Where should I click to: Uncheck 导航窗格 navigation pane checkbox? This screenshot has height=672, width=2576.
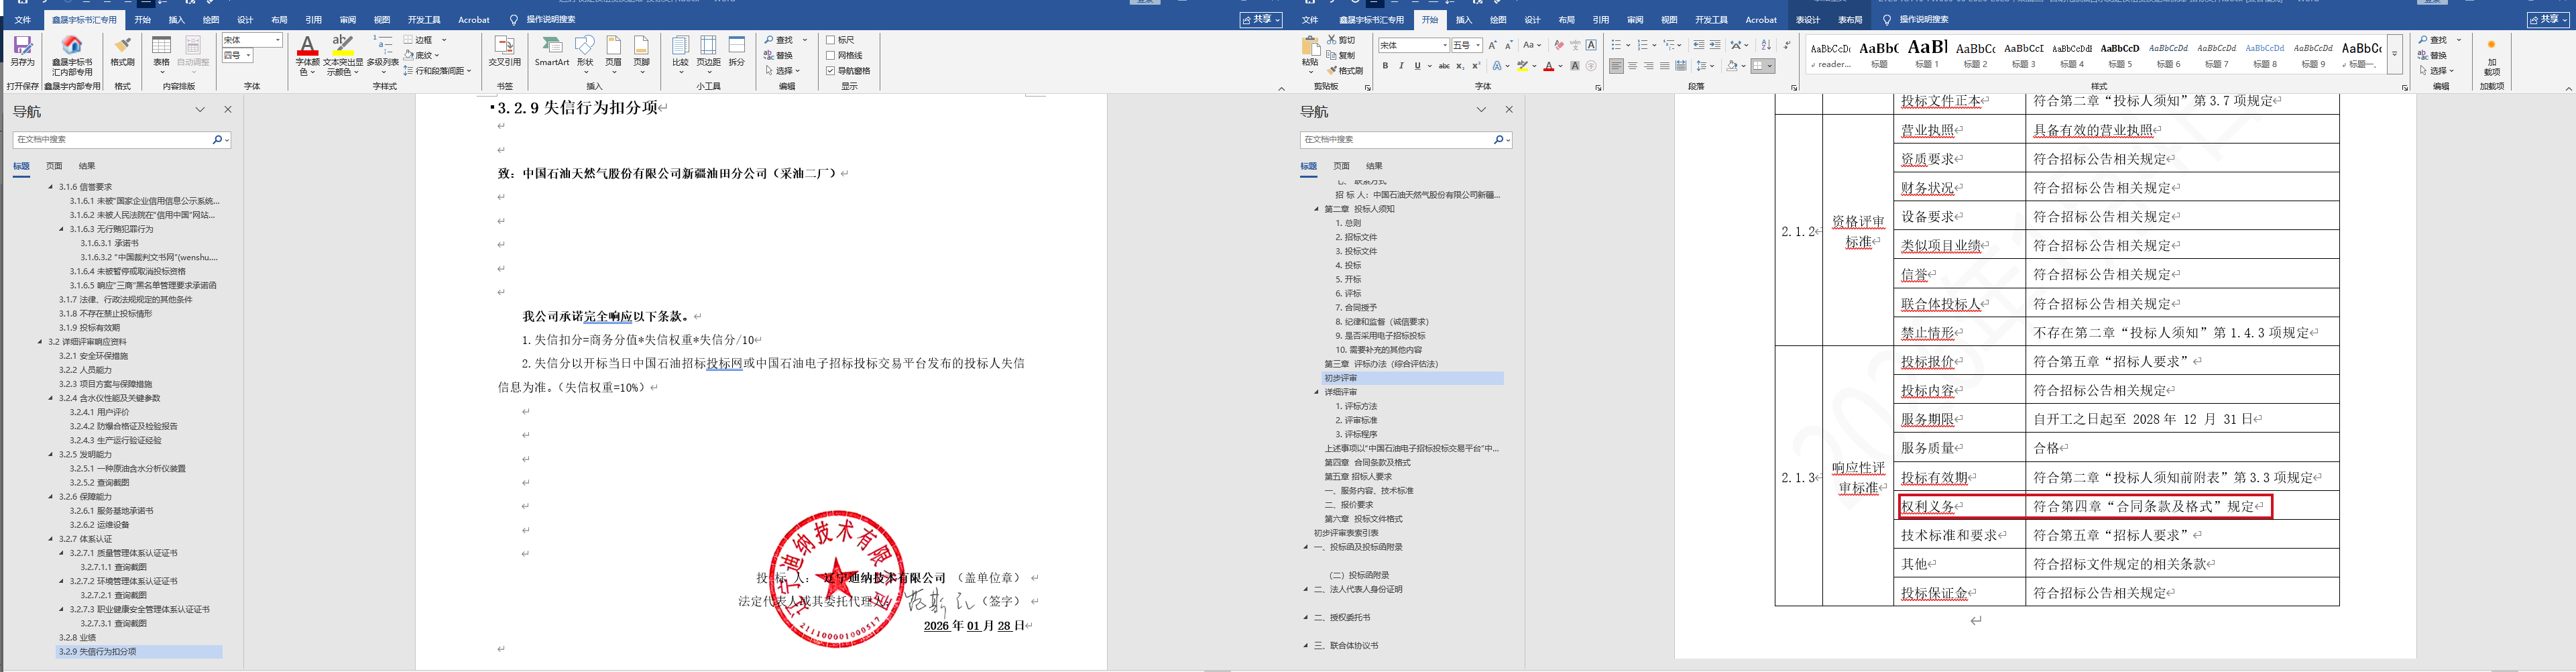click(831, 71)
